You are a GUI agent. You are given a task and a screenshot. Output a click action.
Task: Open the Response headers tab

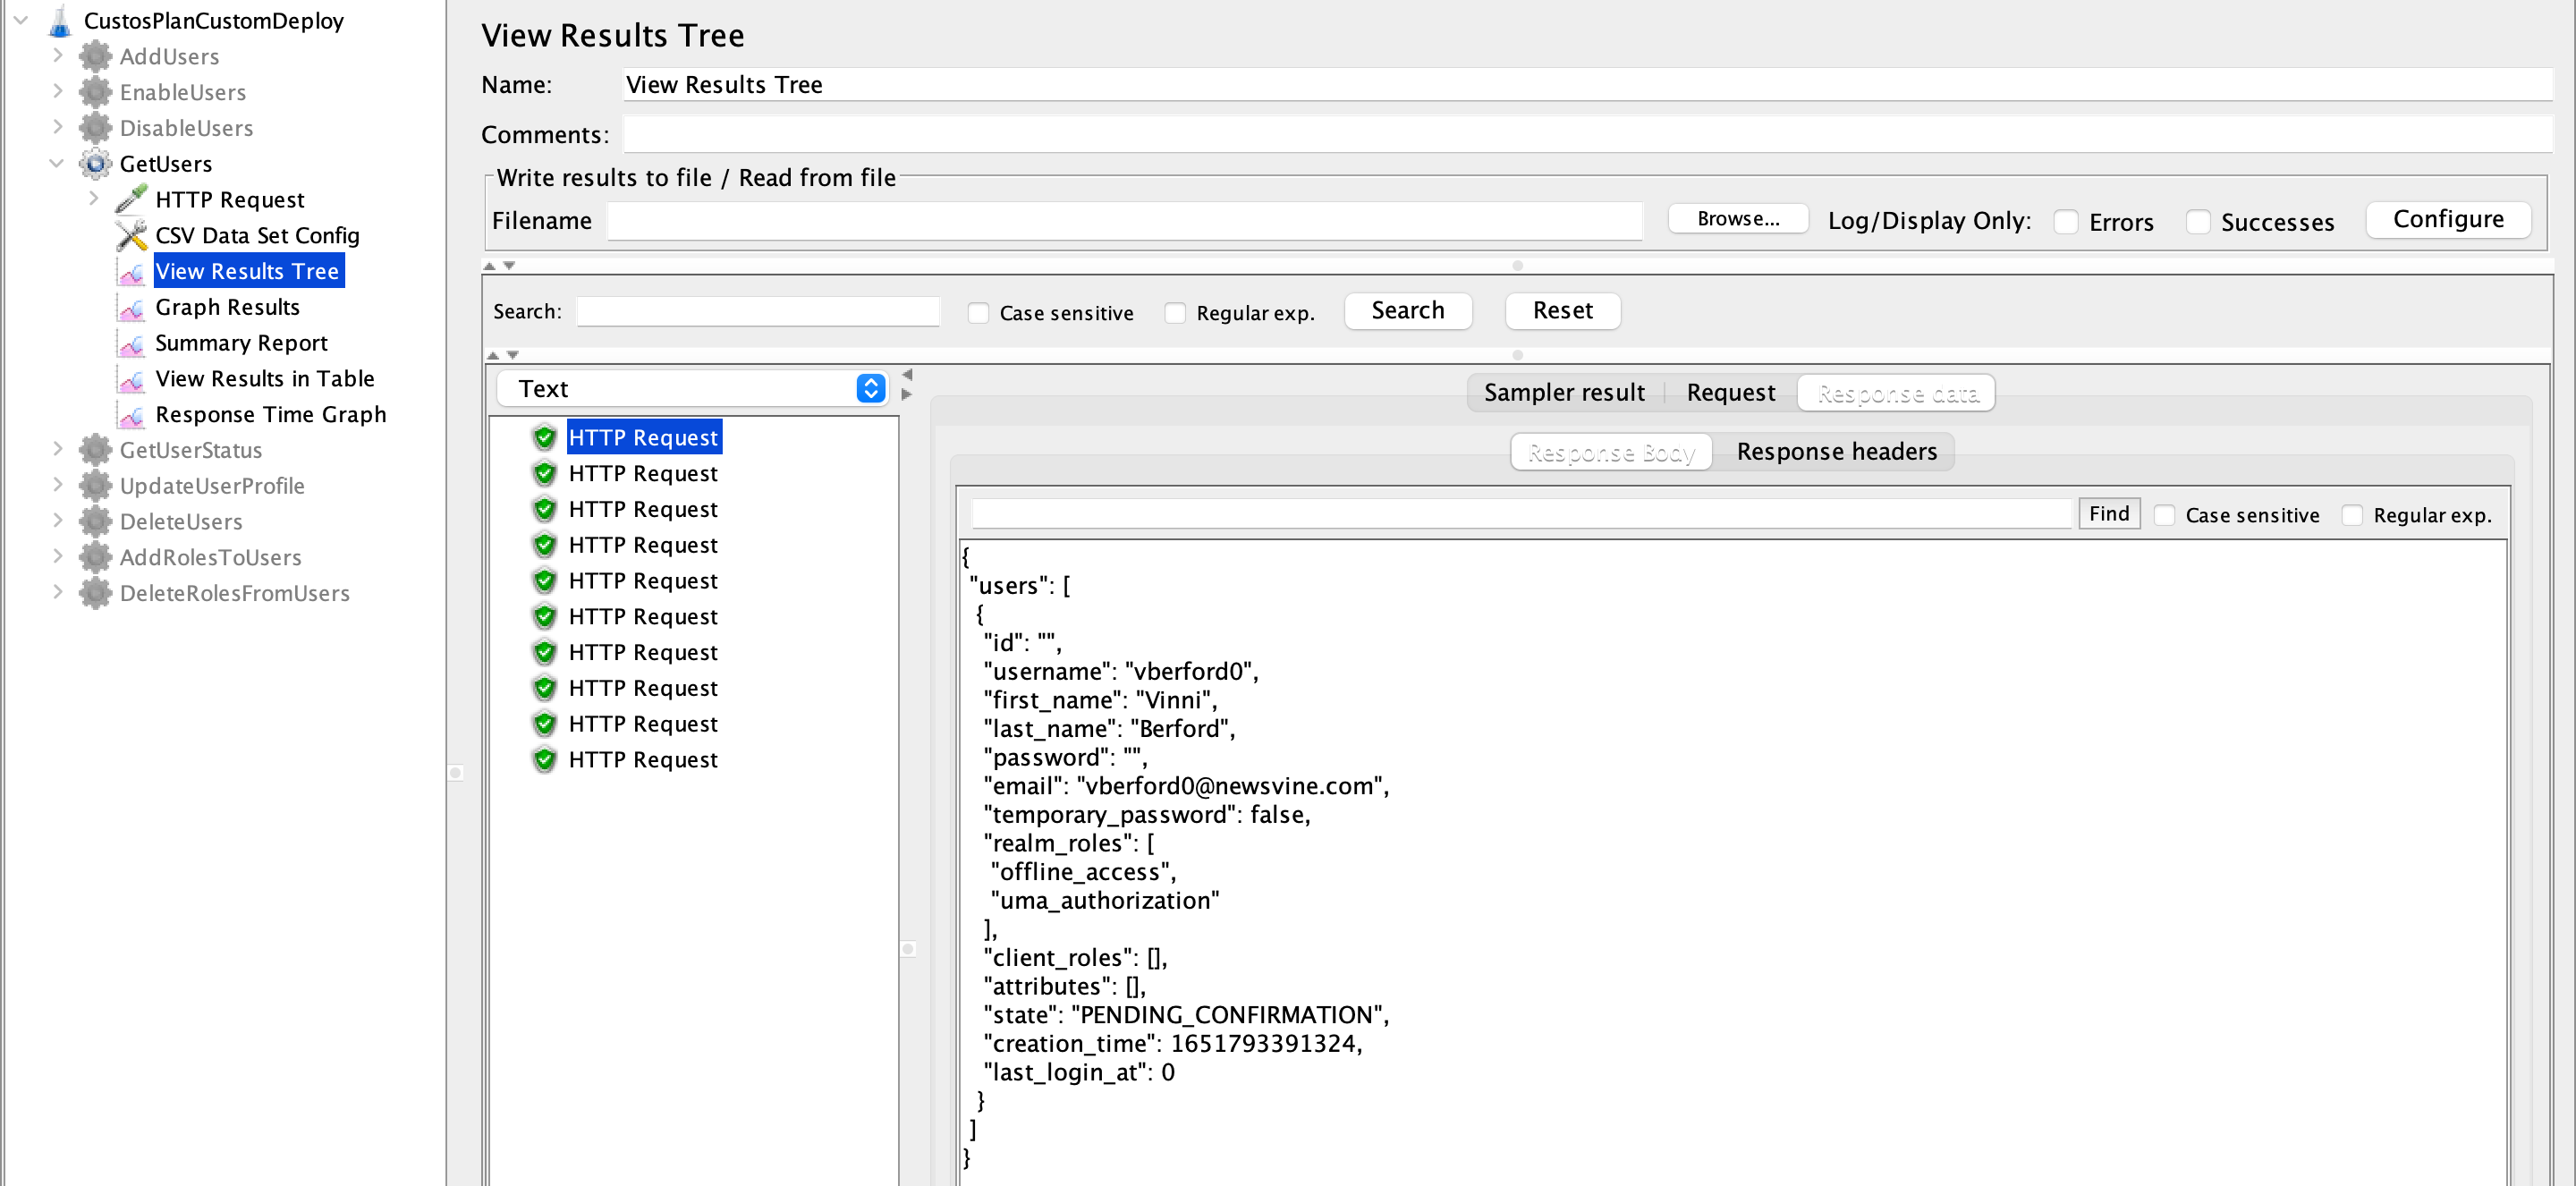[x=1836, y=451]
